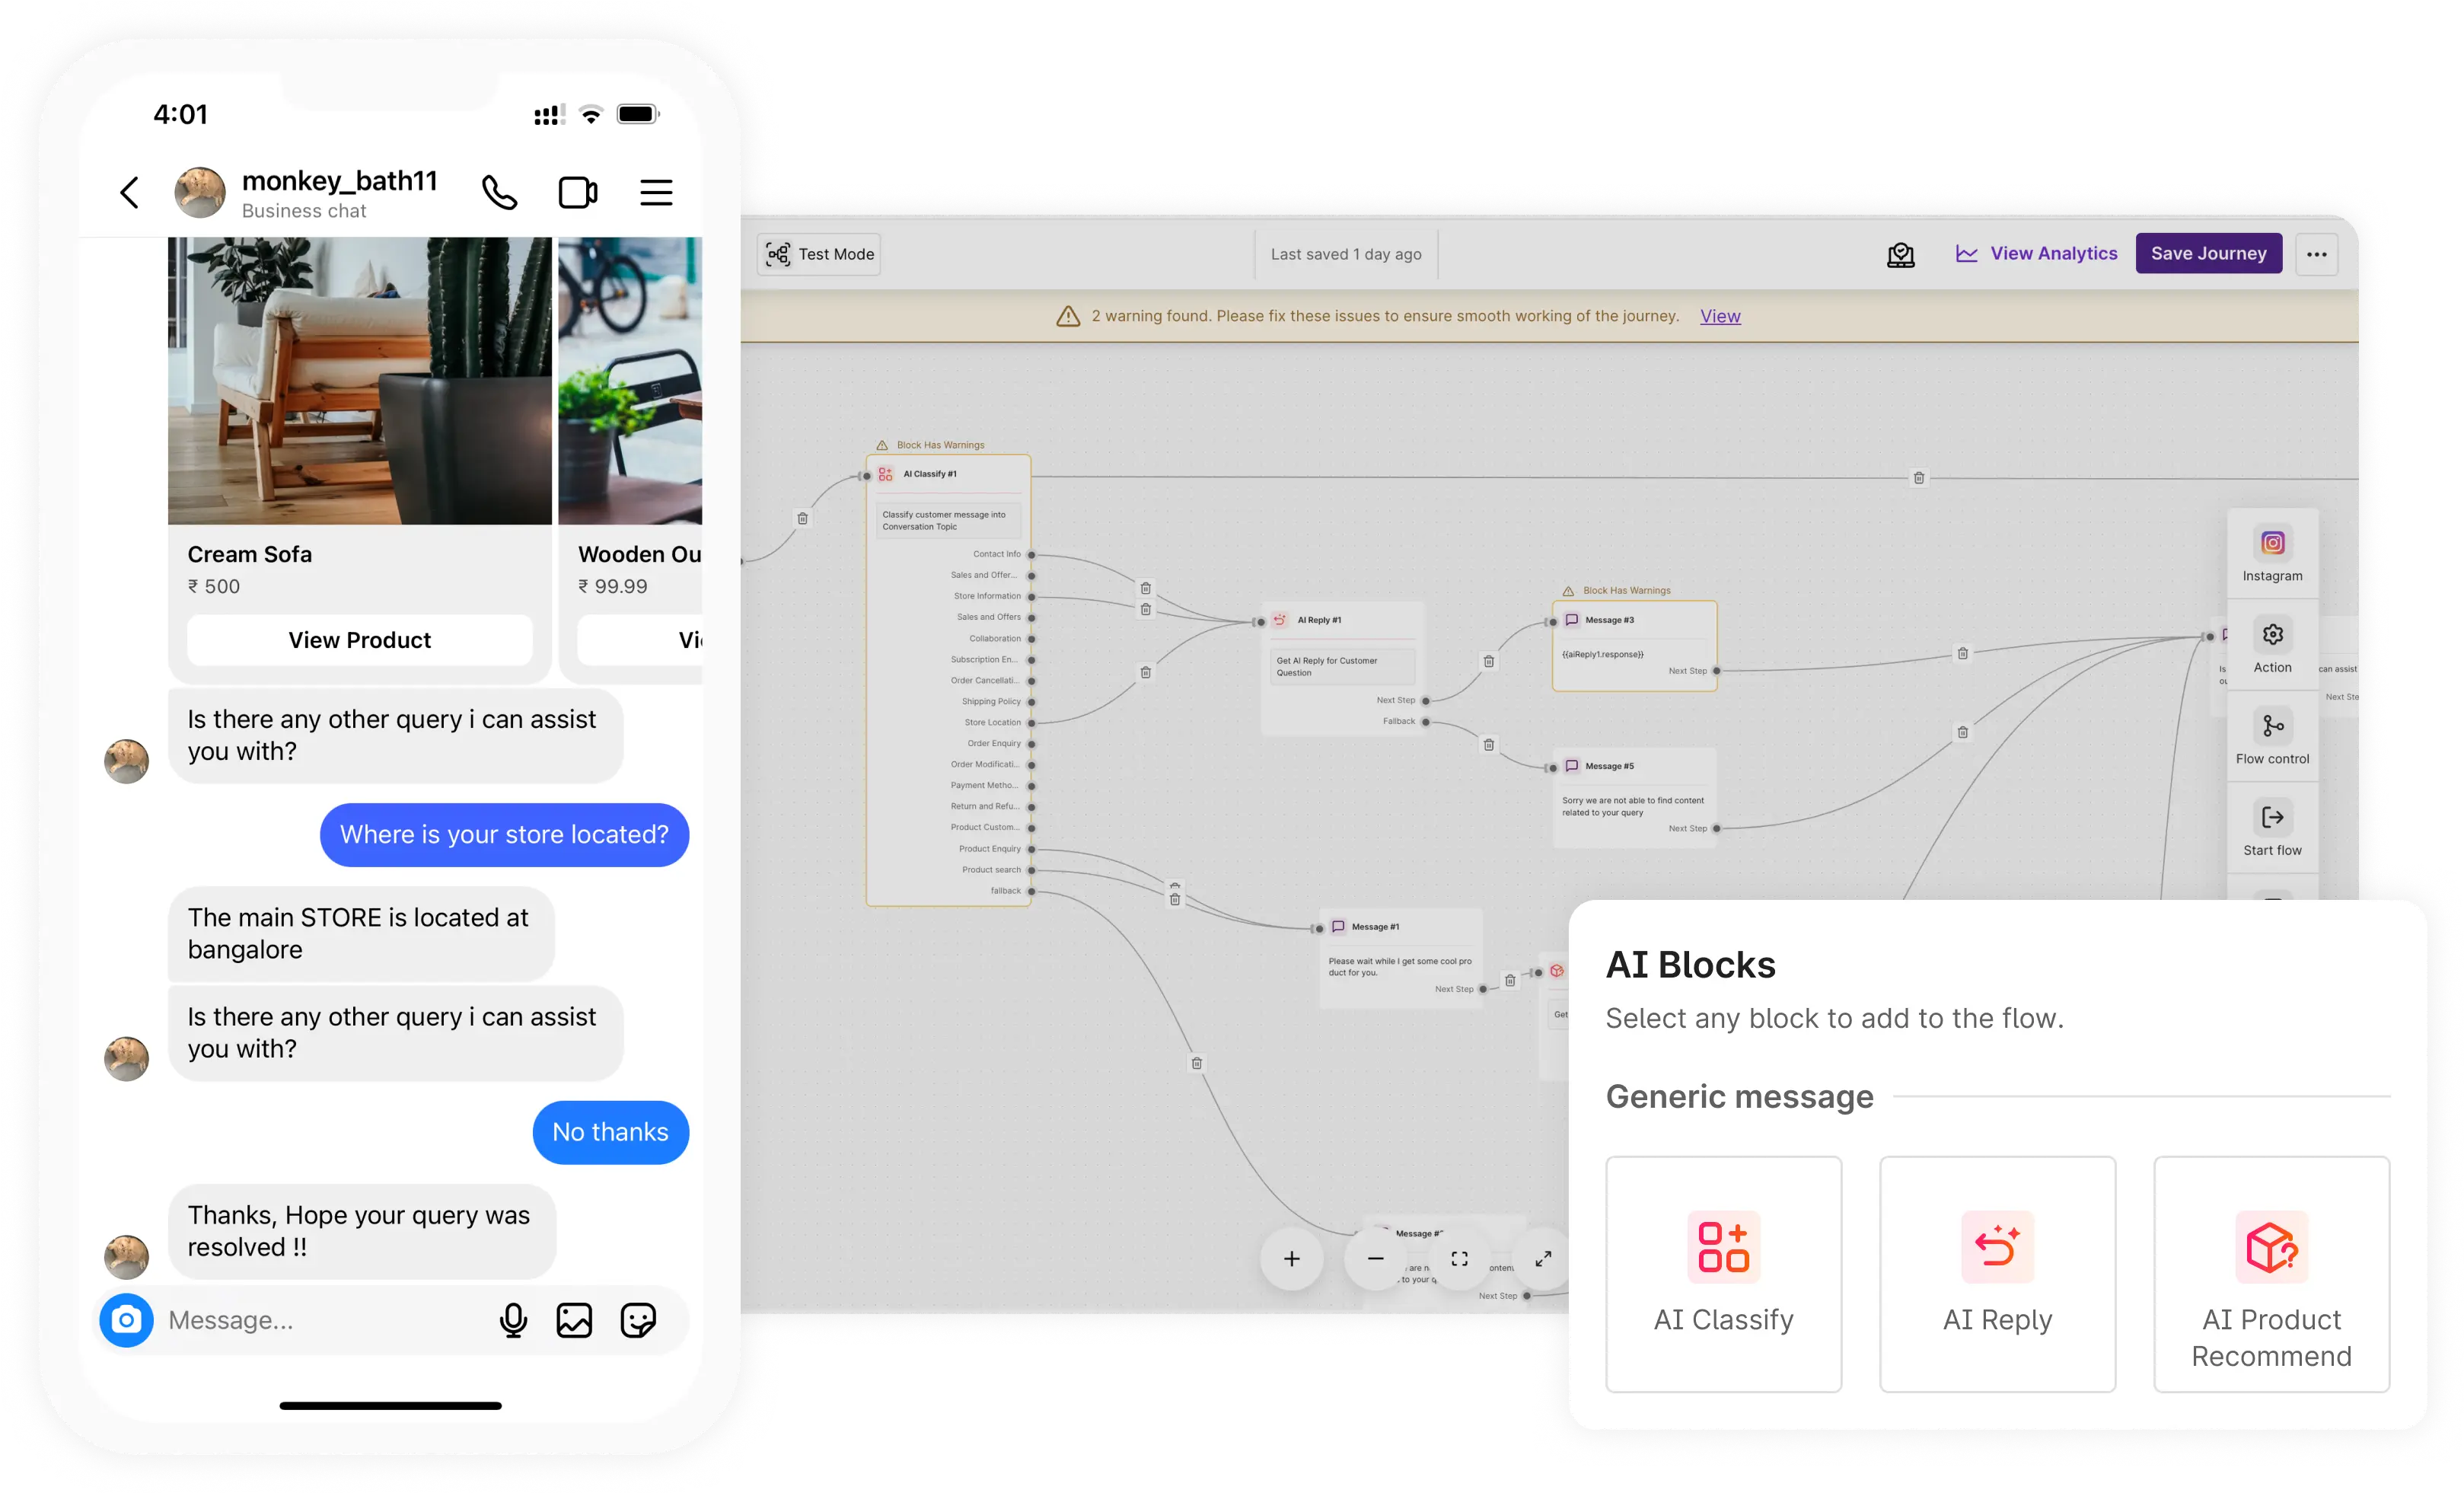2464x1493 pixels.
Task: Expand the three-dot more options menu
Action: pos(2316,254)
